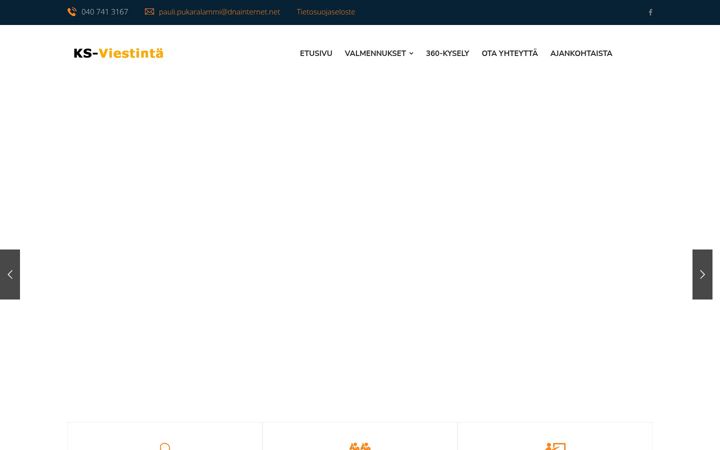Click the orange phone icon
The height and width of the screenshot is (450, 720).
72,12
